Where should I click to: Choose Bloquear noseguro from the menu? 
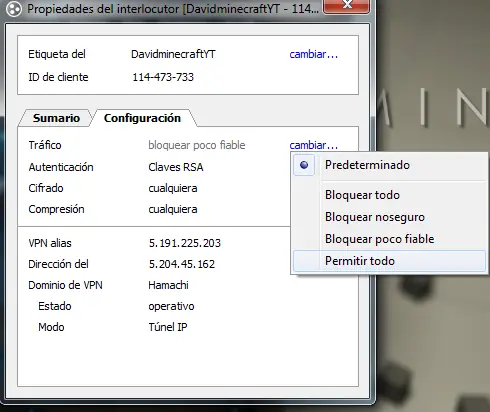389,217
